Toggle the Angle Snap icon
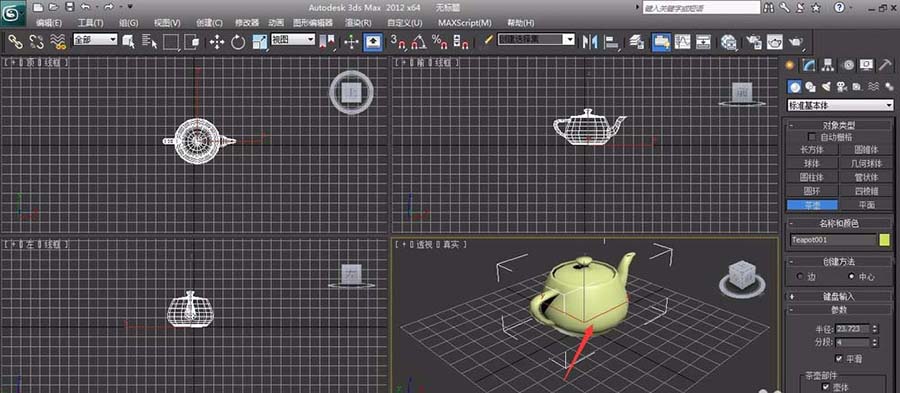This screenshot has height=393, width=900. [x=419, y=41]
